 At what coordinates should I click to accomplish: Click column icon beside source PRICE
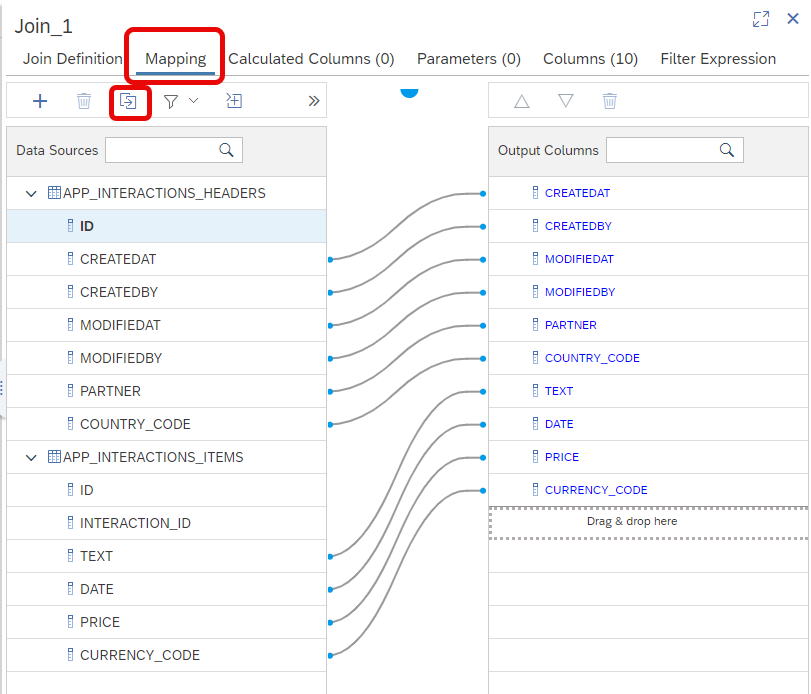click(70, 622)
